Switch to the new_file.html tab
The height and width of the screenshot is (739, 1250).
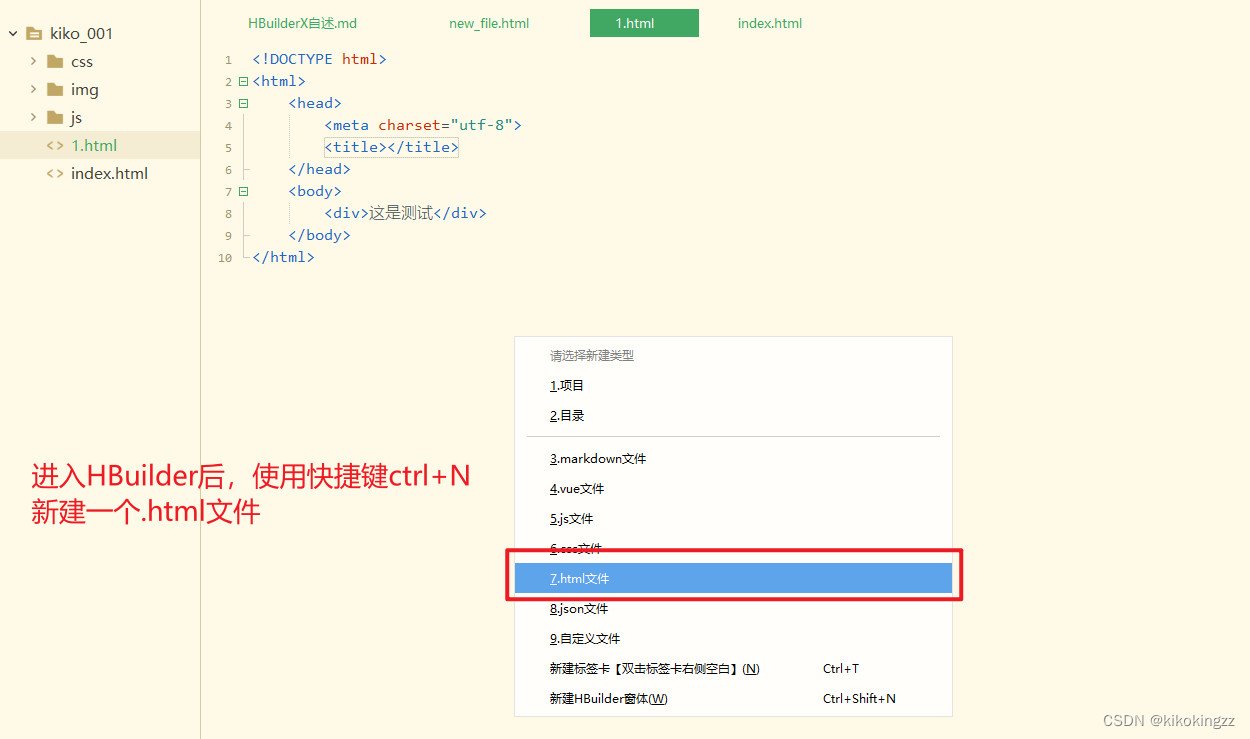point(489,23)
